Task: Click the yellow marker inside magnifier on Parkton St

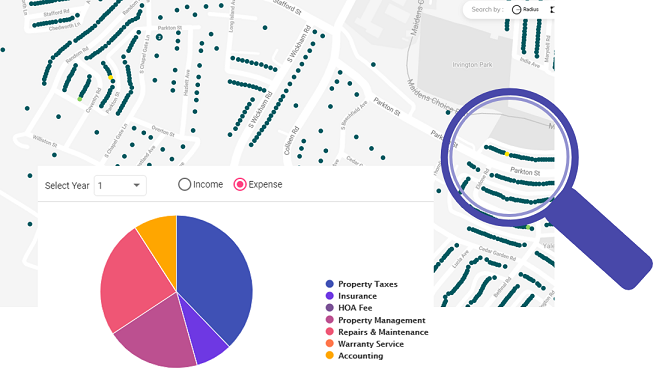Action: tap(507, 154)
